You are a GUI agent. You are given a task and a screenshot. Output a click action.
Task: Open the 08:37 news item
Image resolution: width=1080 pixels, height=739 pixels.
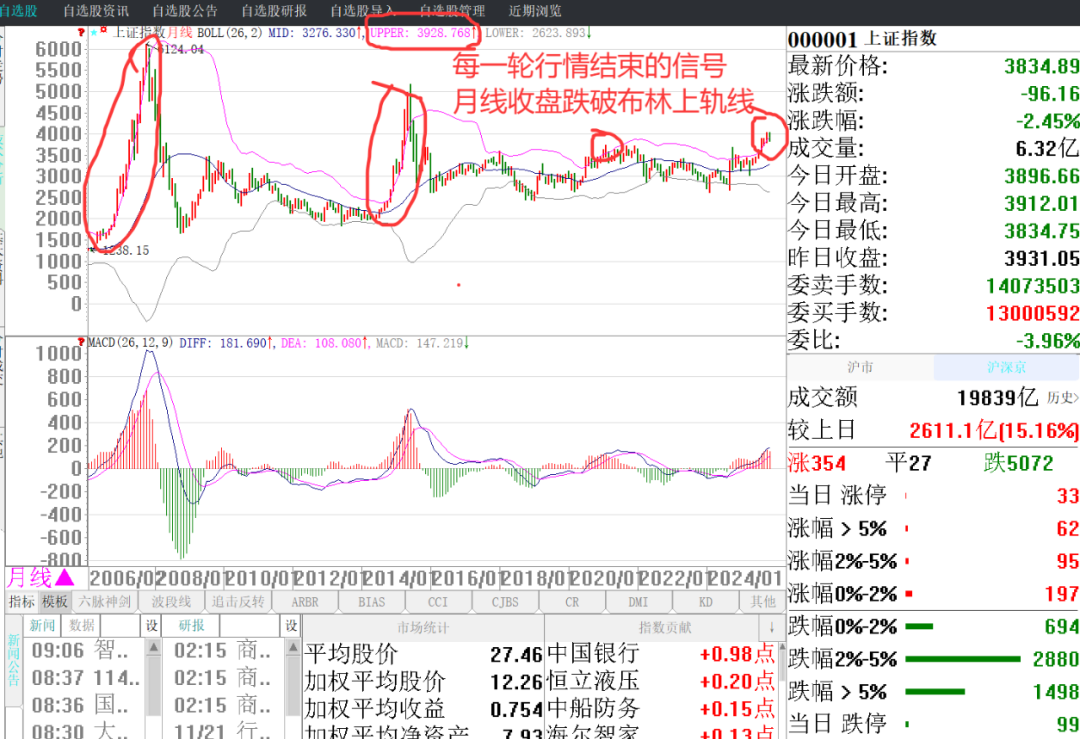pyautogui.click(x=86, y=678)
